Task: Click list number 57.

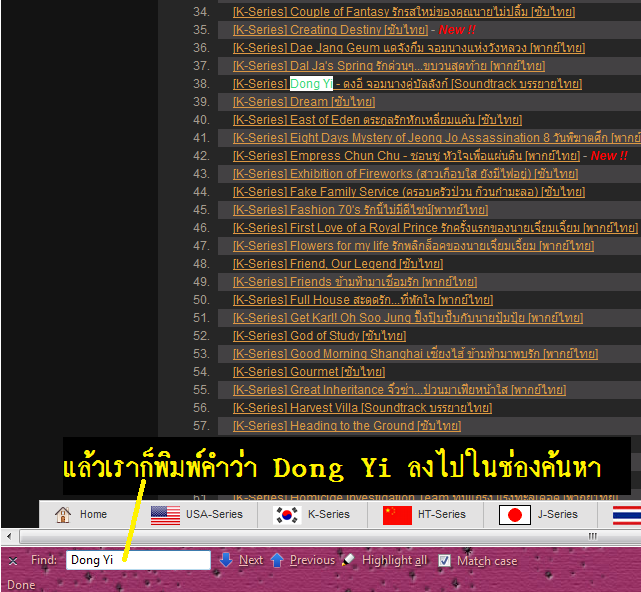Action: pyautogui.click(x=201, y=426)
